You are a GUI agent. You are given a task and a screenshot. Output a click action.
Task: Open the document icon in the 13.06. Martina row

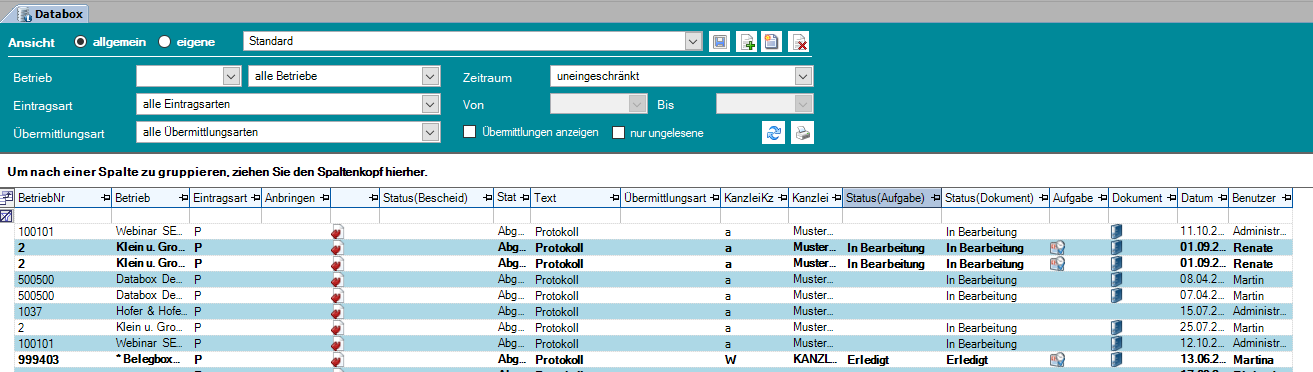point(1117,359)
